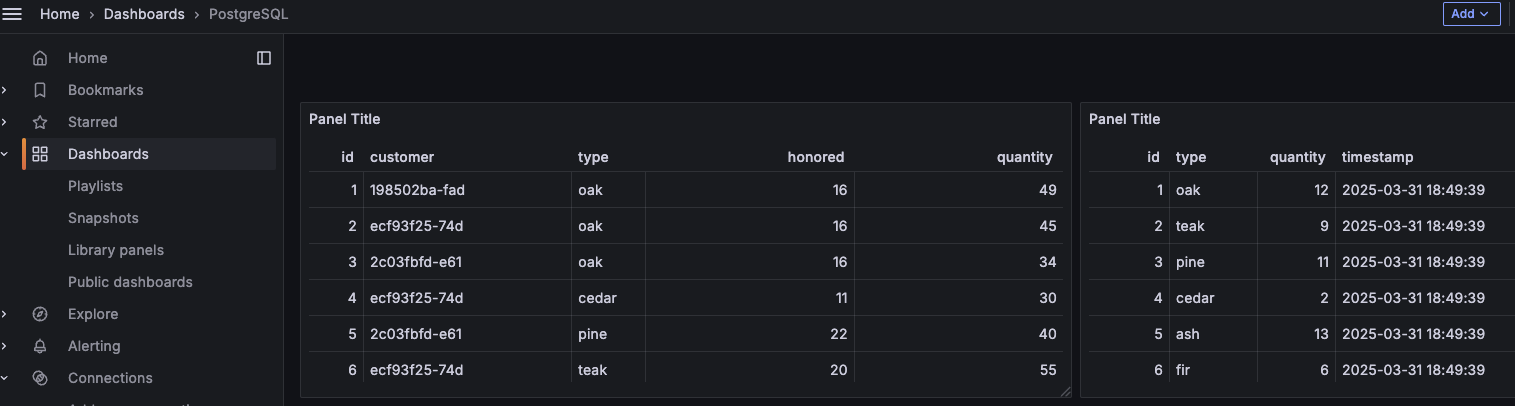Click the Alerting bell icon
The height and width of the screenshot is (406, 1515).
40,346
